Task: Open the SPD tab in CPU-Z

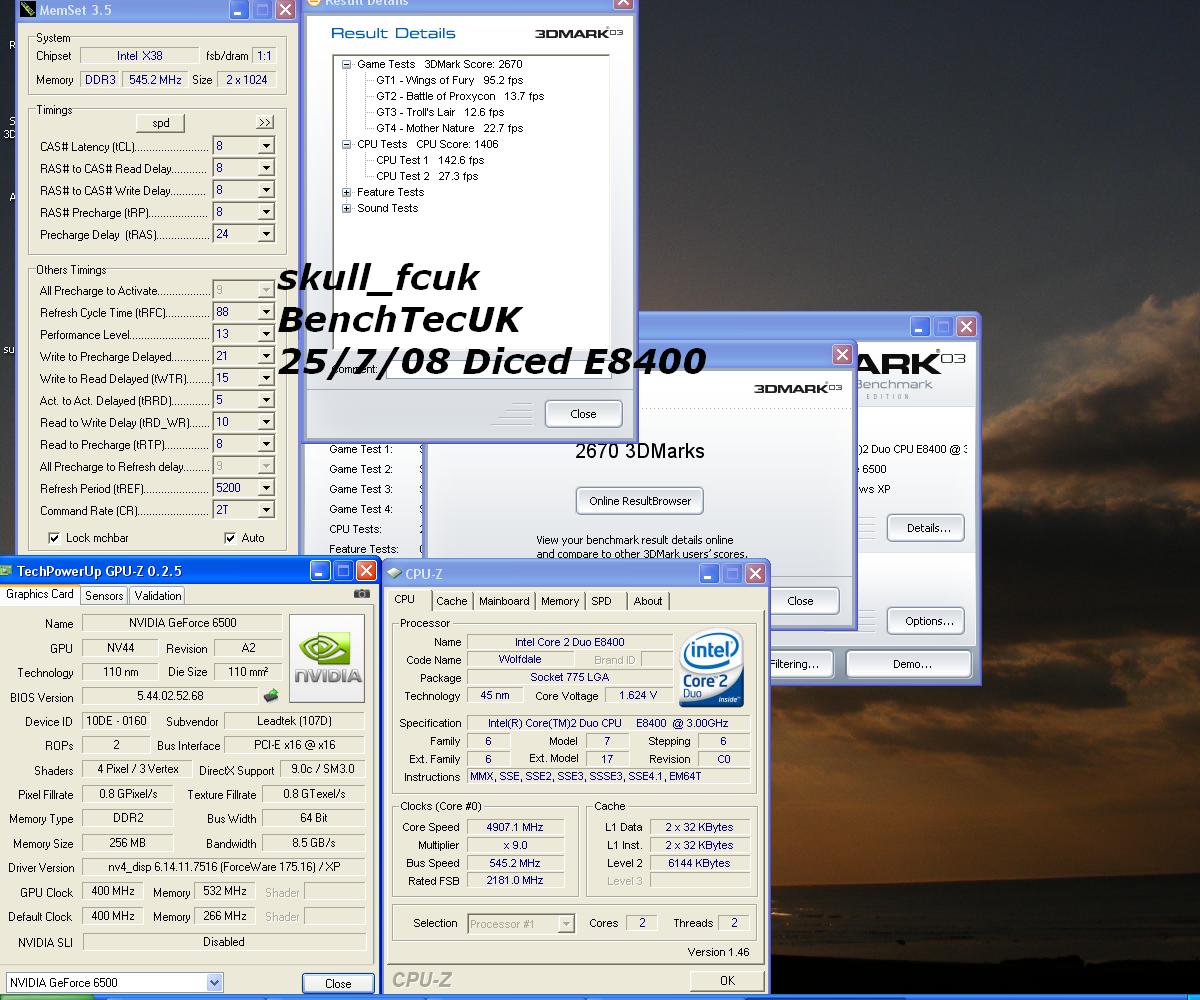Action: (x=601, y=601)
